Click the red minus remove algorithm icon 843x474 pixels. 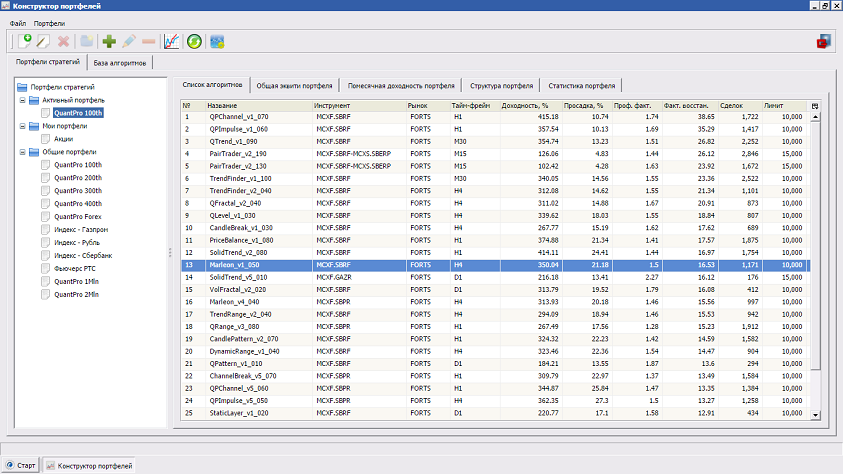(x=148, y=41)
